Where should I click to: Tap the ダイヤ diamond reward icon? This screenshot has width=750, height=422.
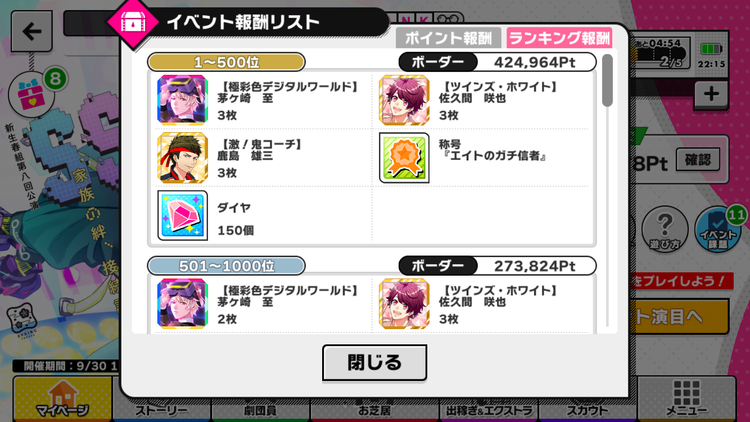(x=182, y=215)
